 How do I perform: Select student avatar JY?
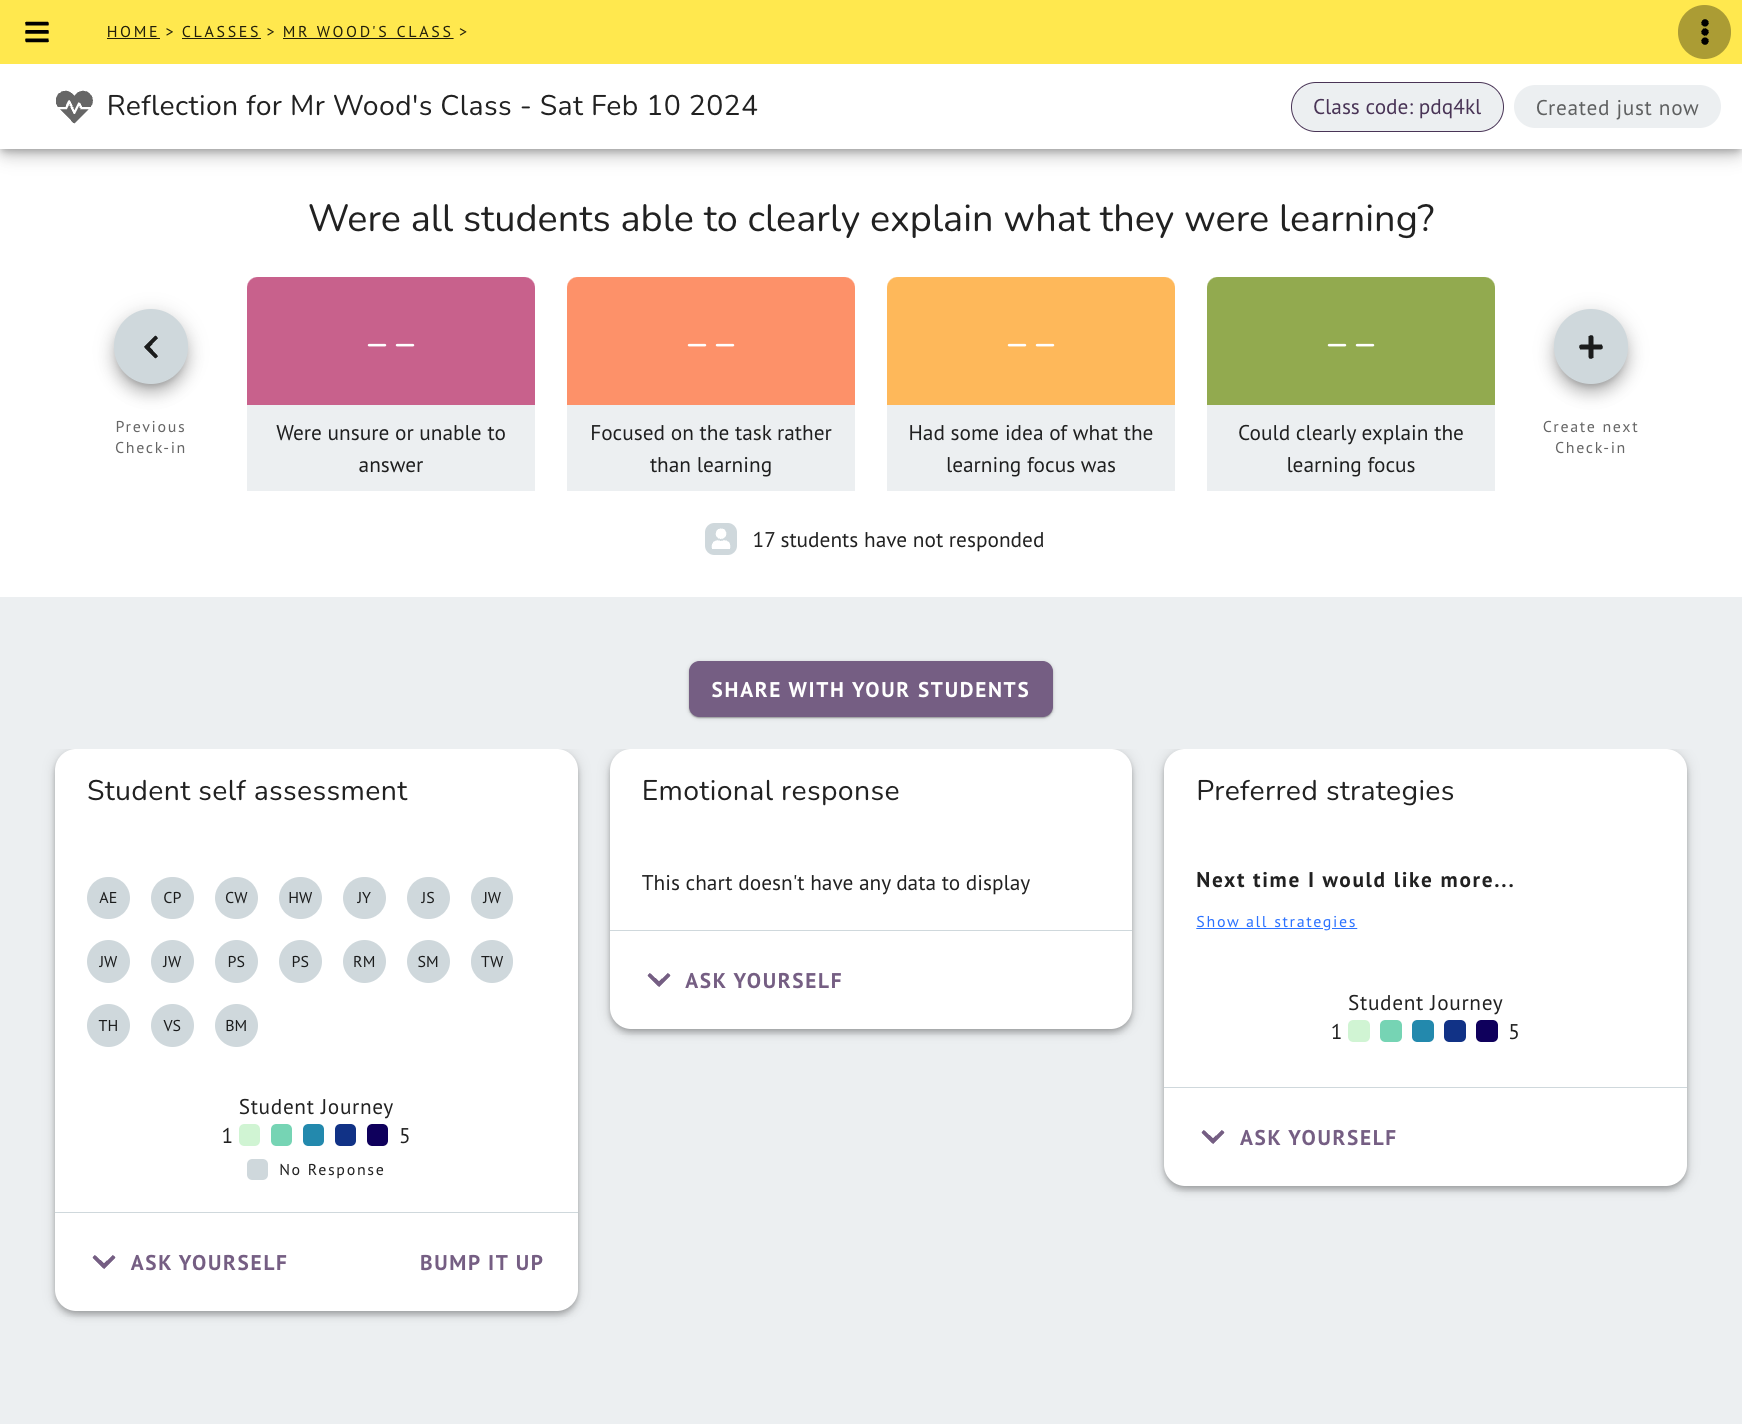[x=364, y=898]
